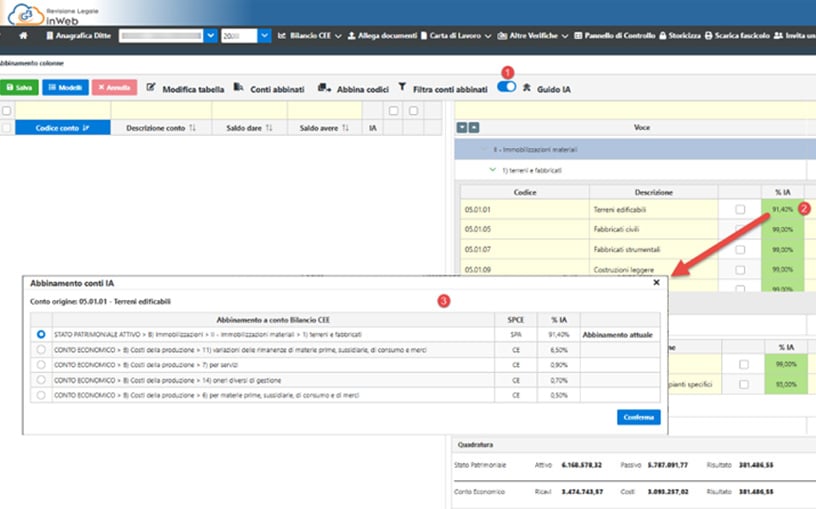Sort by Codice conto column header

pyautogui.click(x=62, y=128)
